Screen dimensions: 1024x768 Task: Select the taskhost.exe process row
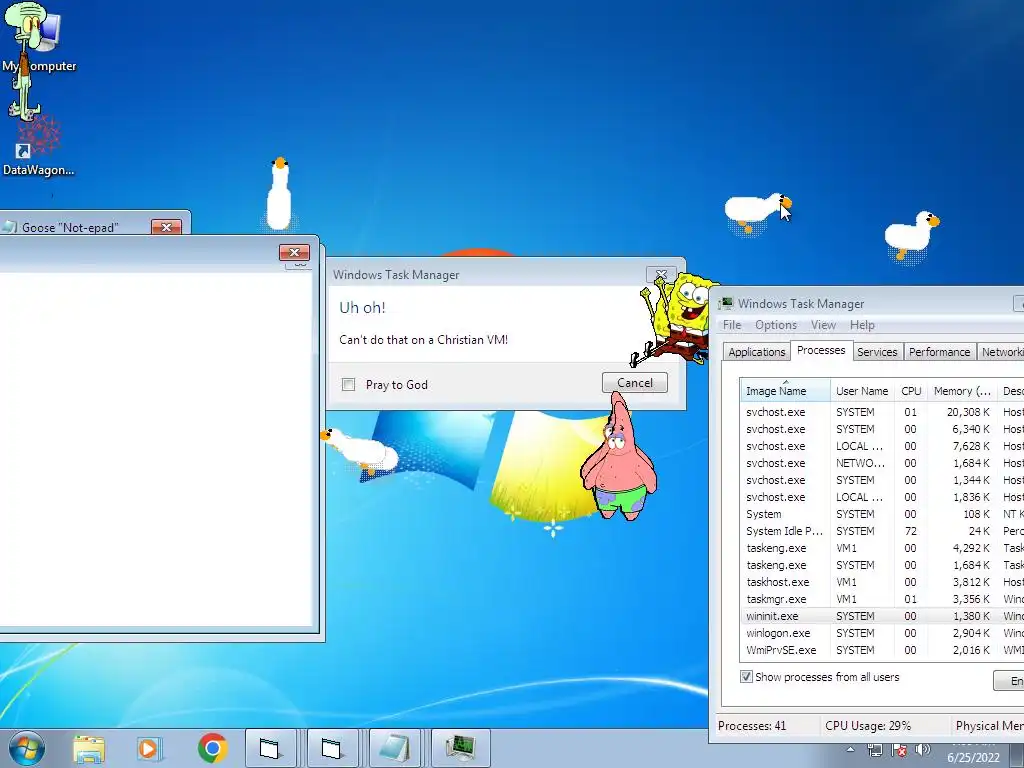pyautogui.click(x=882, y=582)
